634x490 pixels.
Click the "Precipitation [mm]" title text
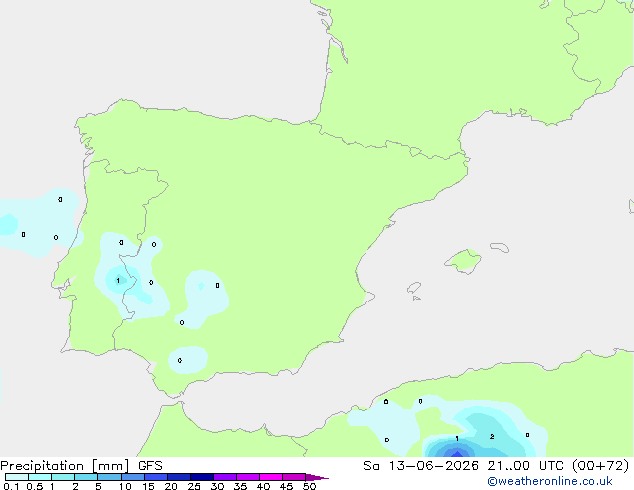tap(64, 466)
